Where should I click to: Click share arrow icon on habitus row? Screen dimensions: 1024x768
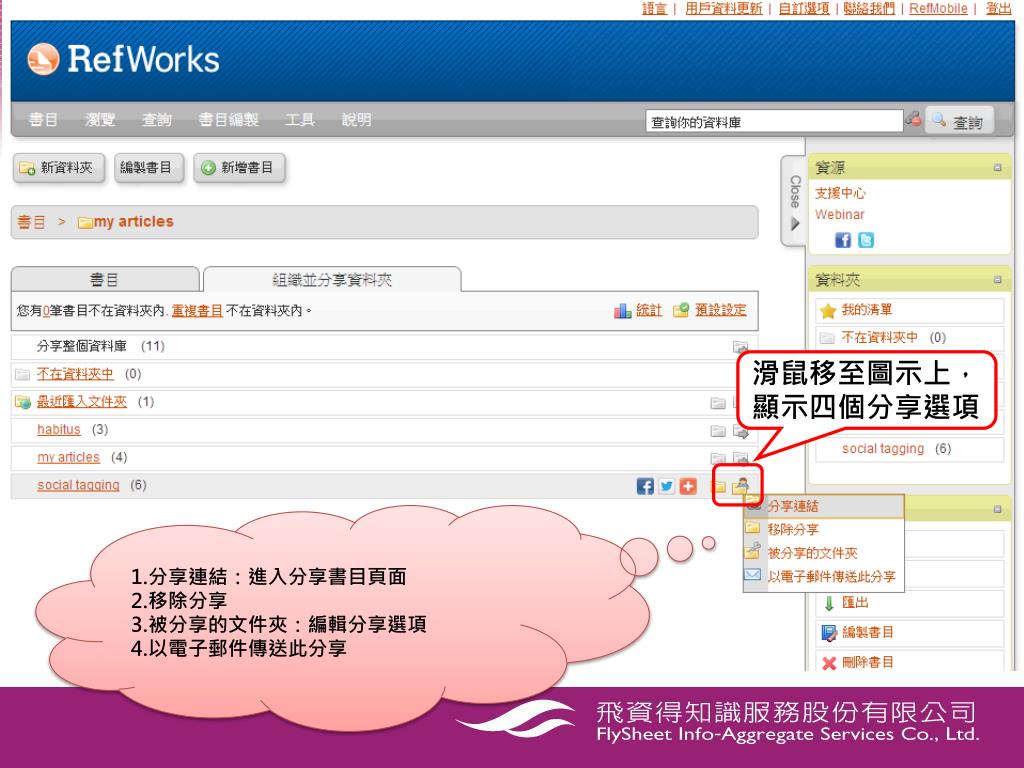[x=741, y=431]
